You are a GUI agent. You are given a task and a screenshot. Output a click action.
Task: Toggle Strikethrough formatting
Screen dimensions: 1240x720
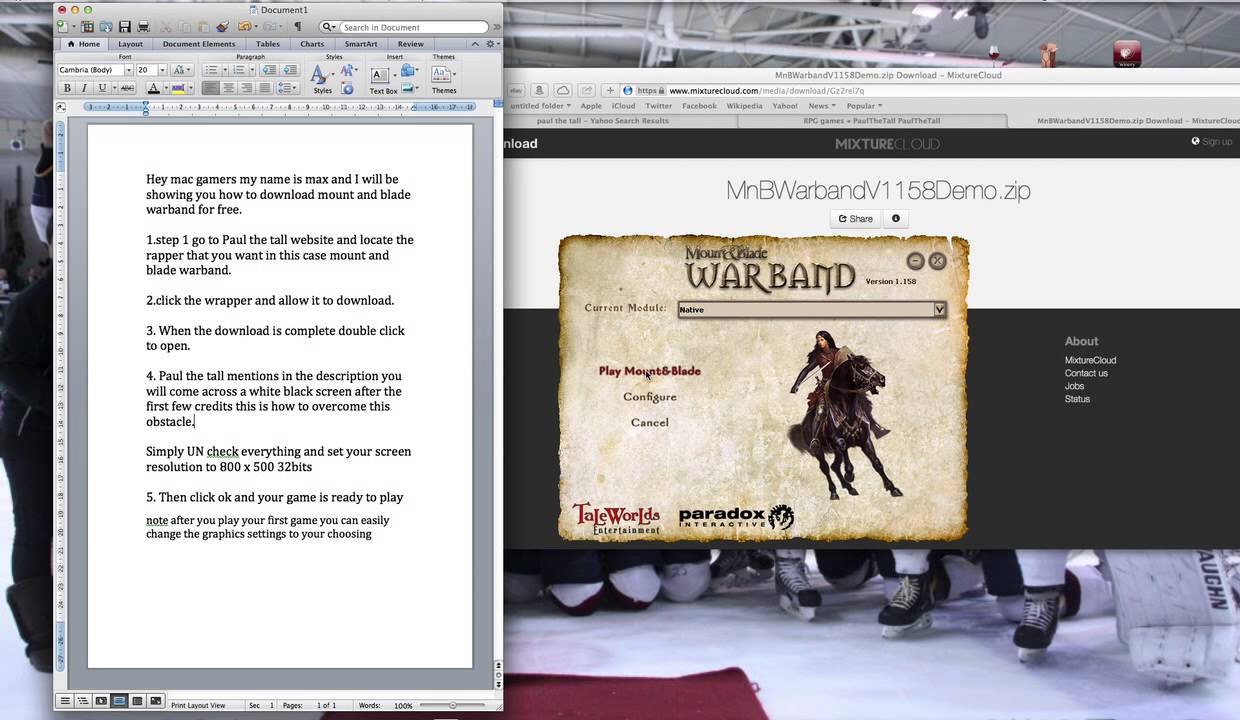point(127,88)
